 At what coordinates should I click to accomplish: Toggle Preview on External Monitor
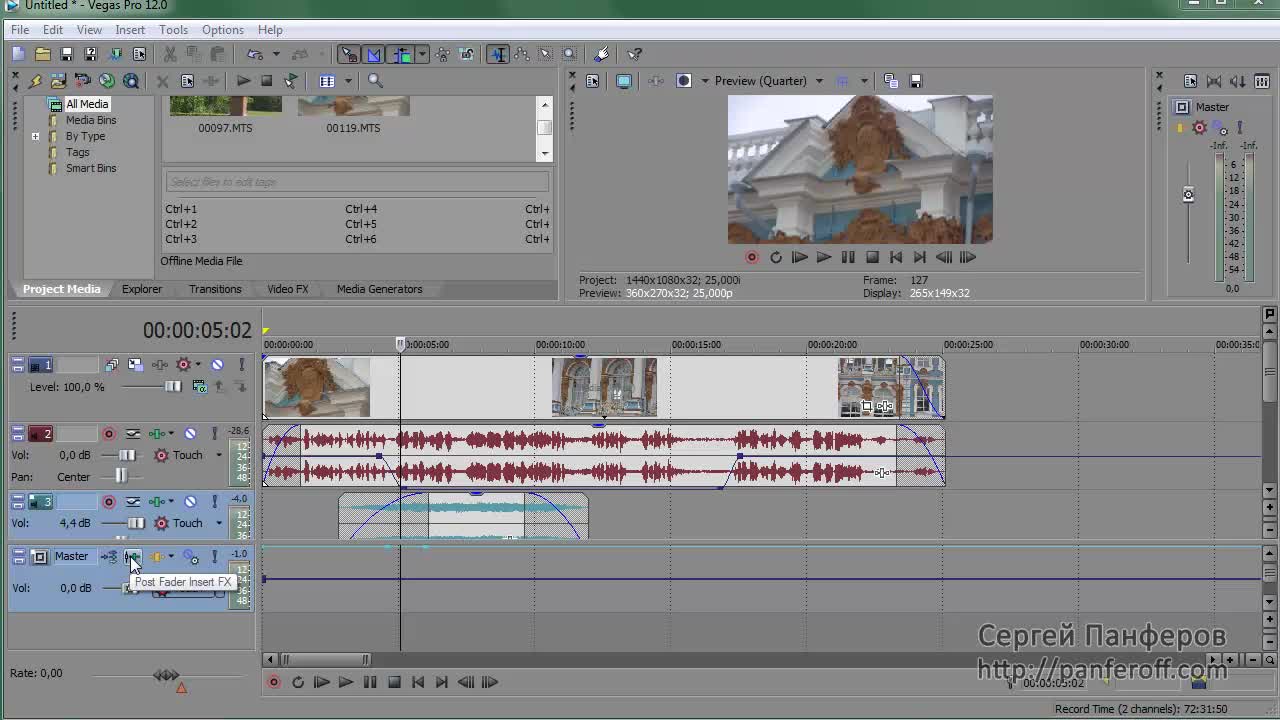tap(624, 81)
